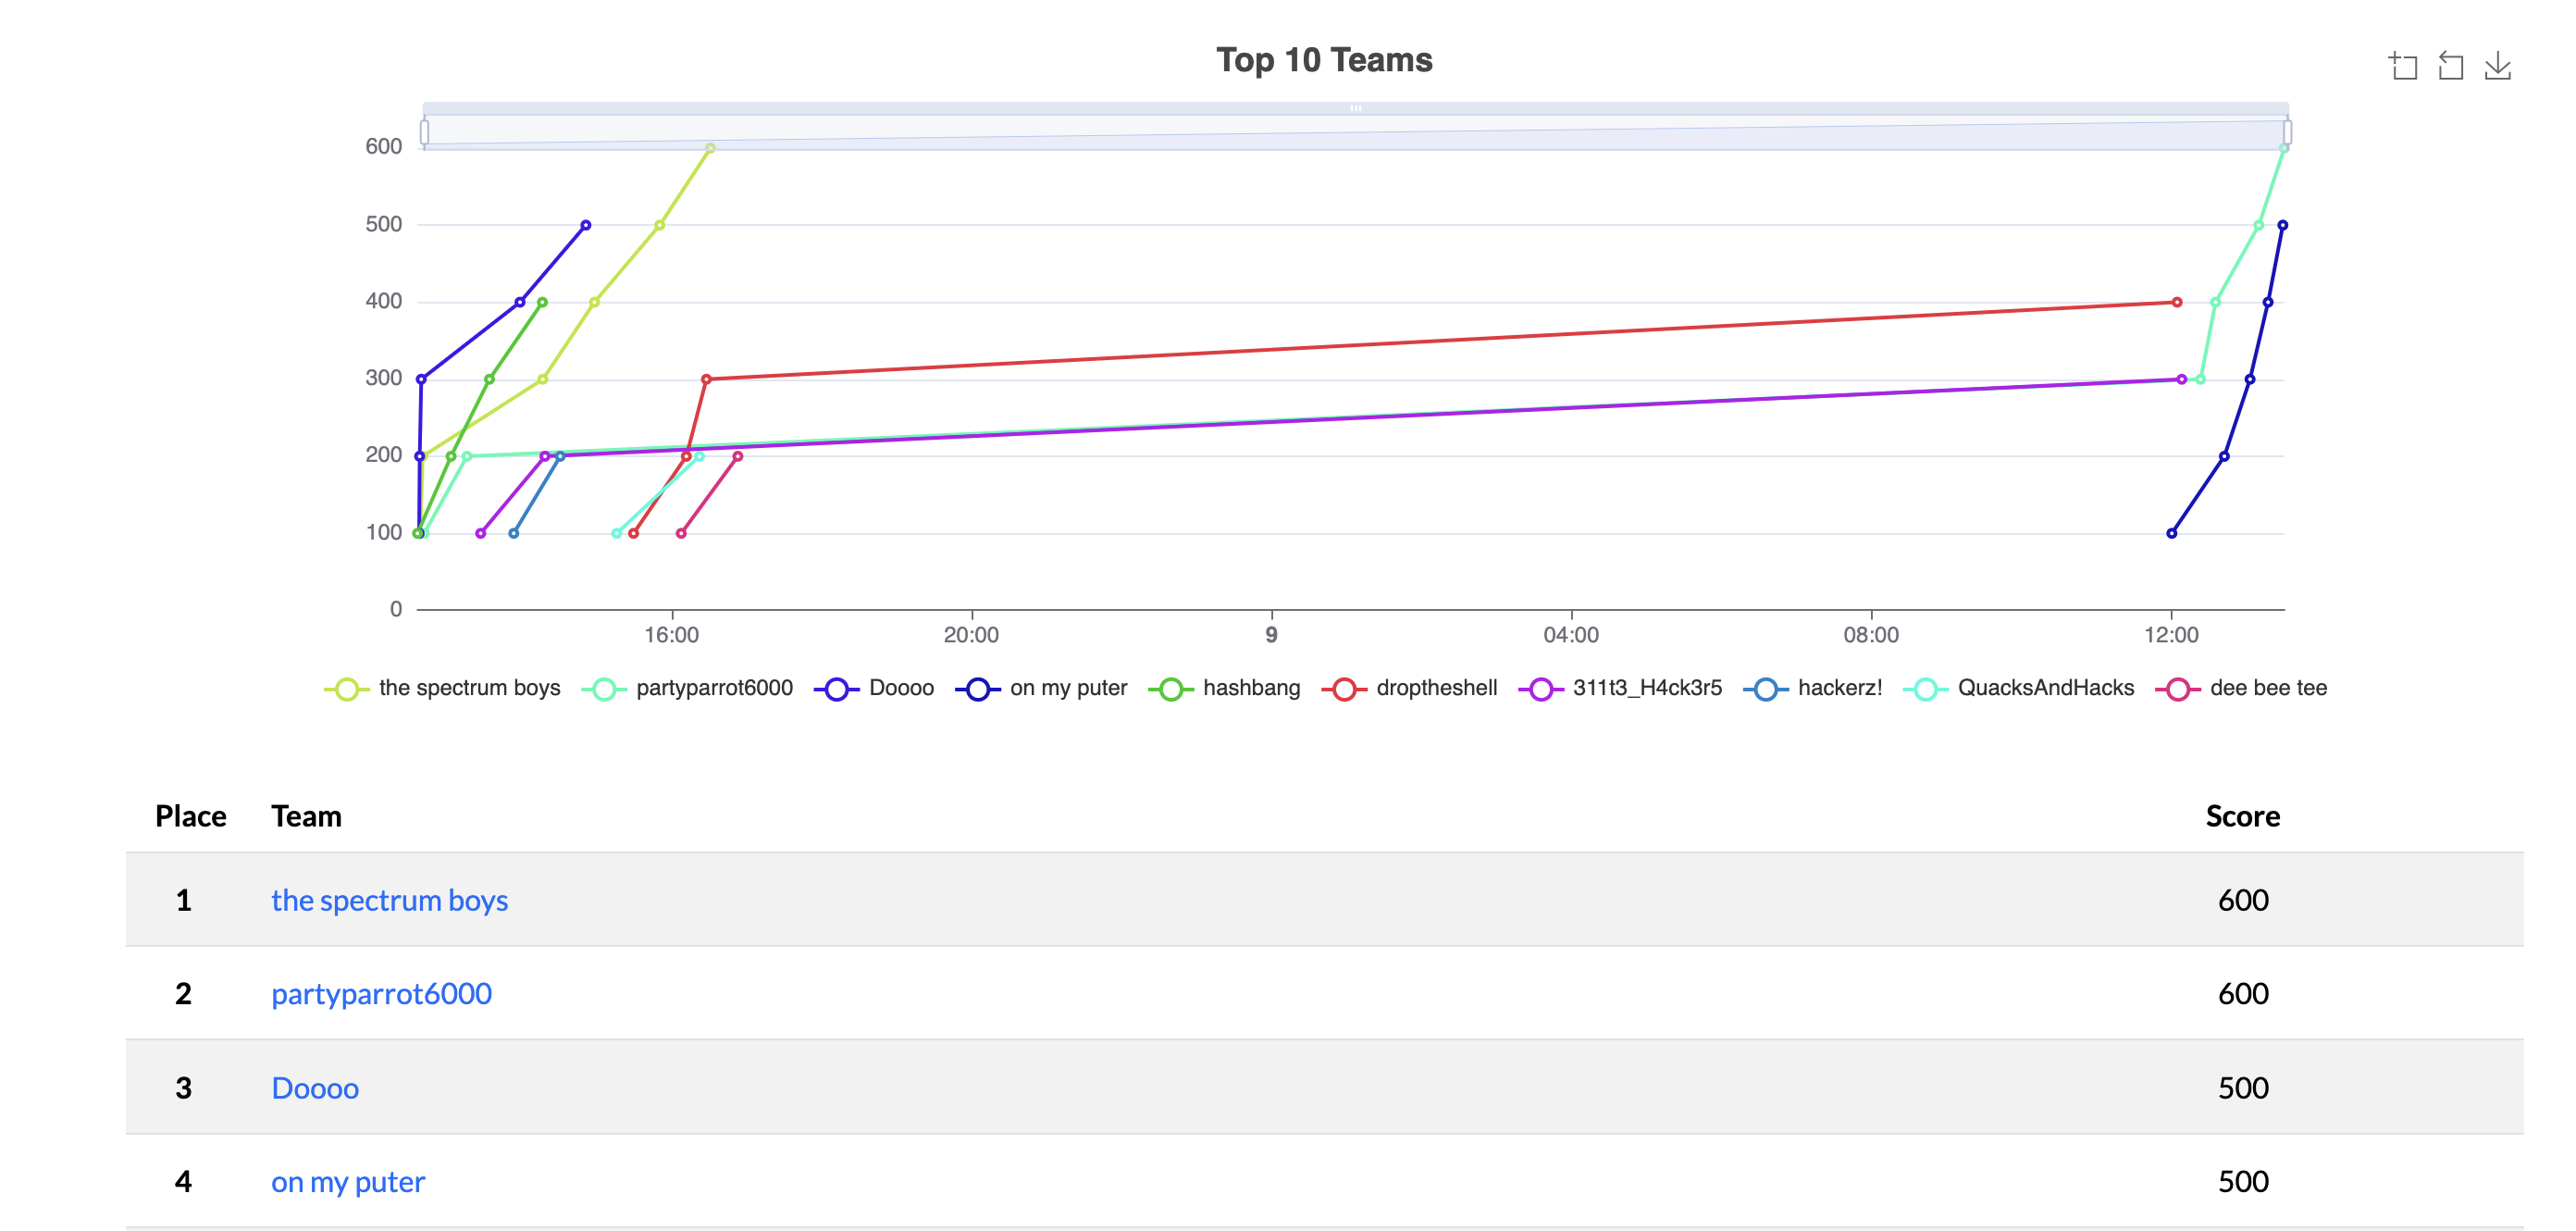Click the 'Team' column header

[306, 816]
